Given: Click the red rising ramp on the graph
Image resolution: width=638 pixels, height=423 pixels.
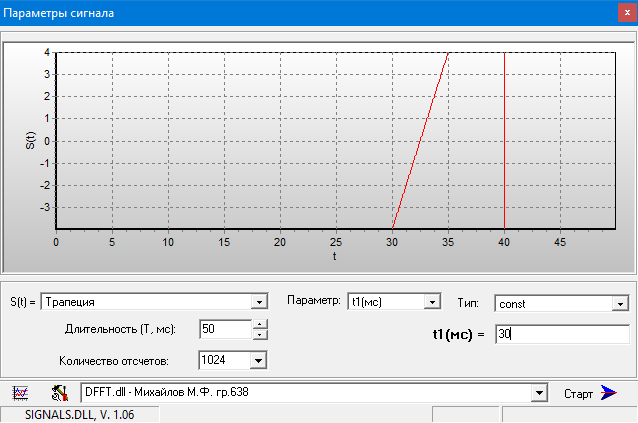Looking at the screenshot, I should [420, 140].
